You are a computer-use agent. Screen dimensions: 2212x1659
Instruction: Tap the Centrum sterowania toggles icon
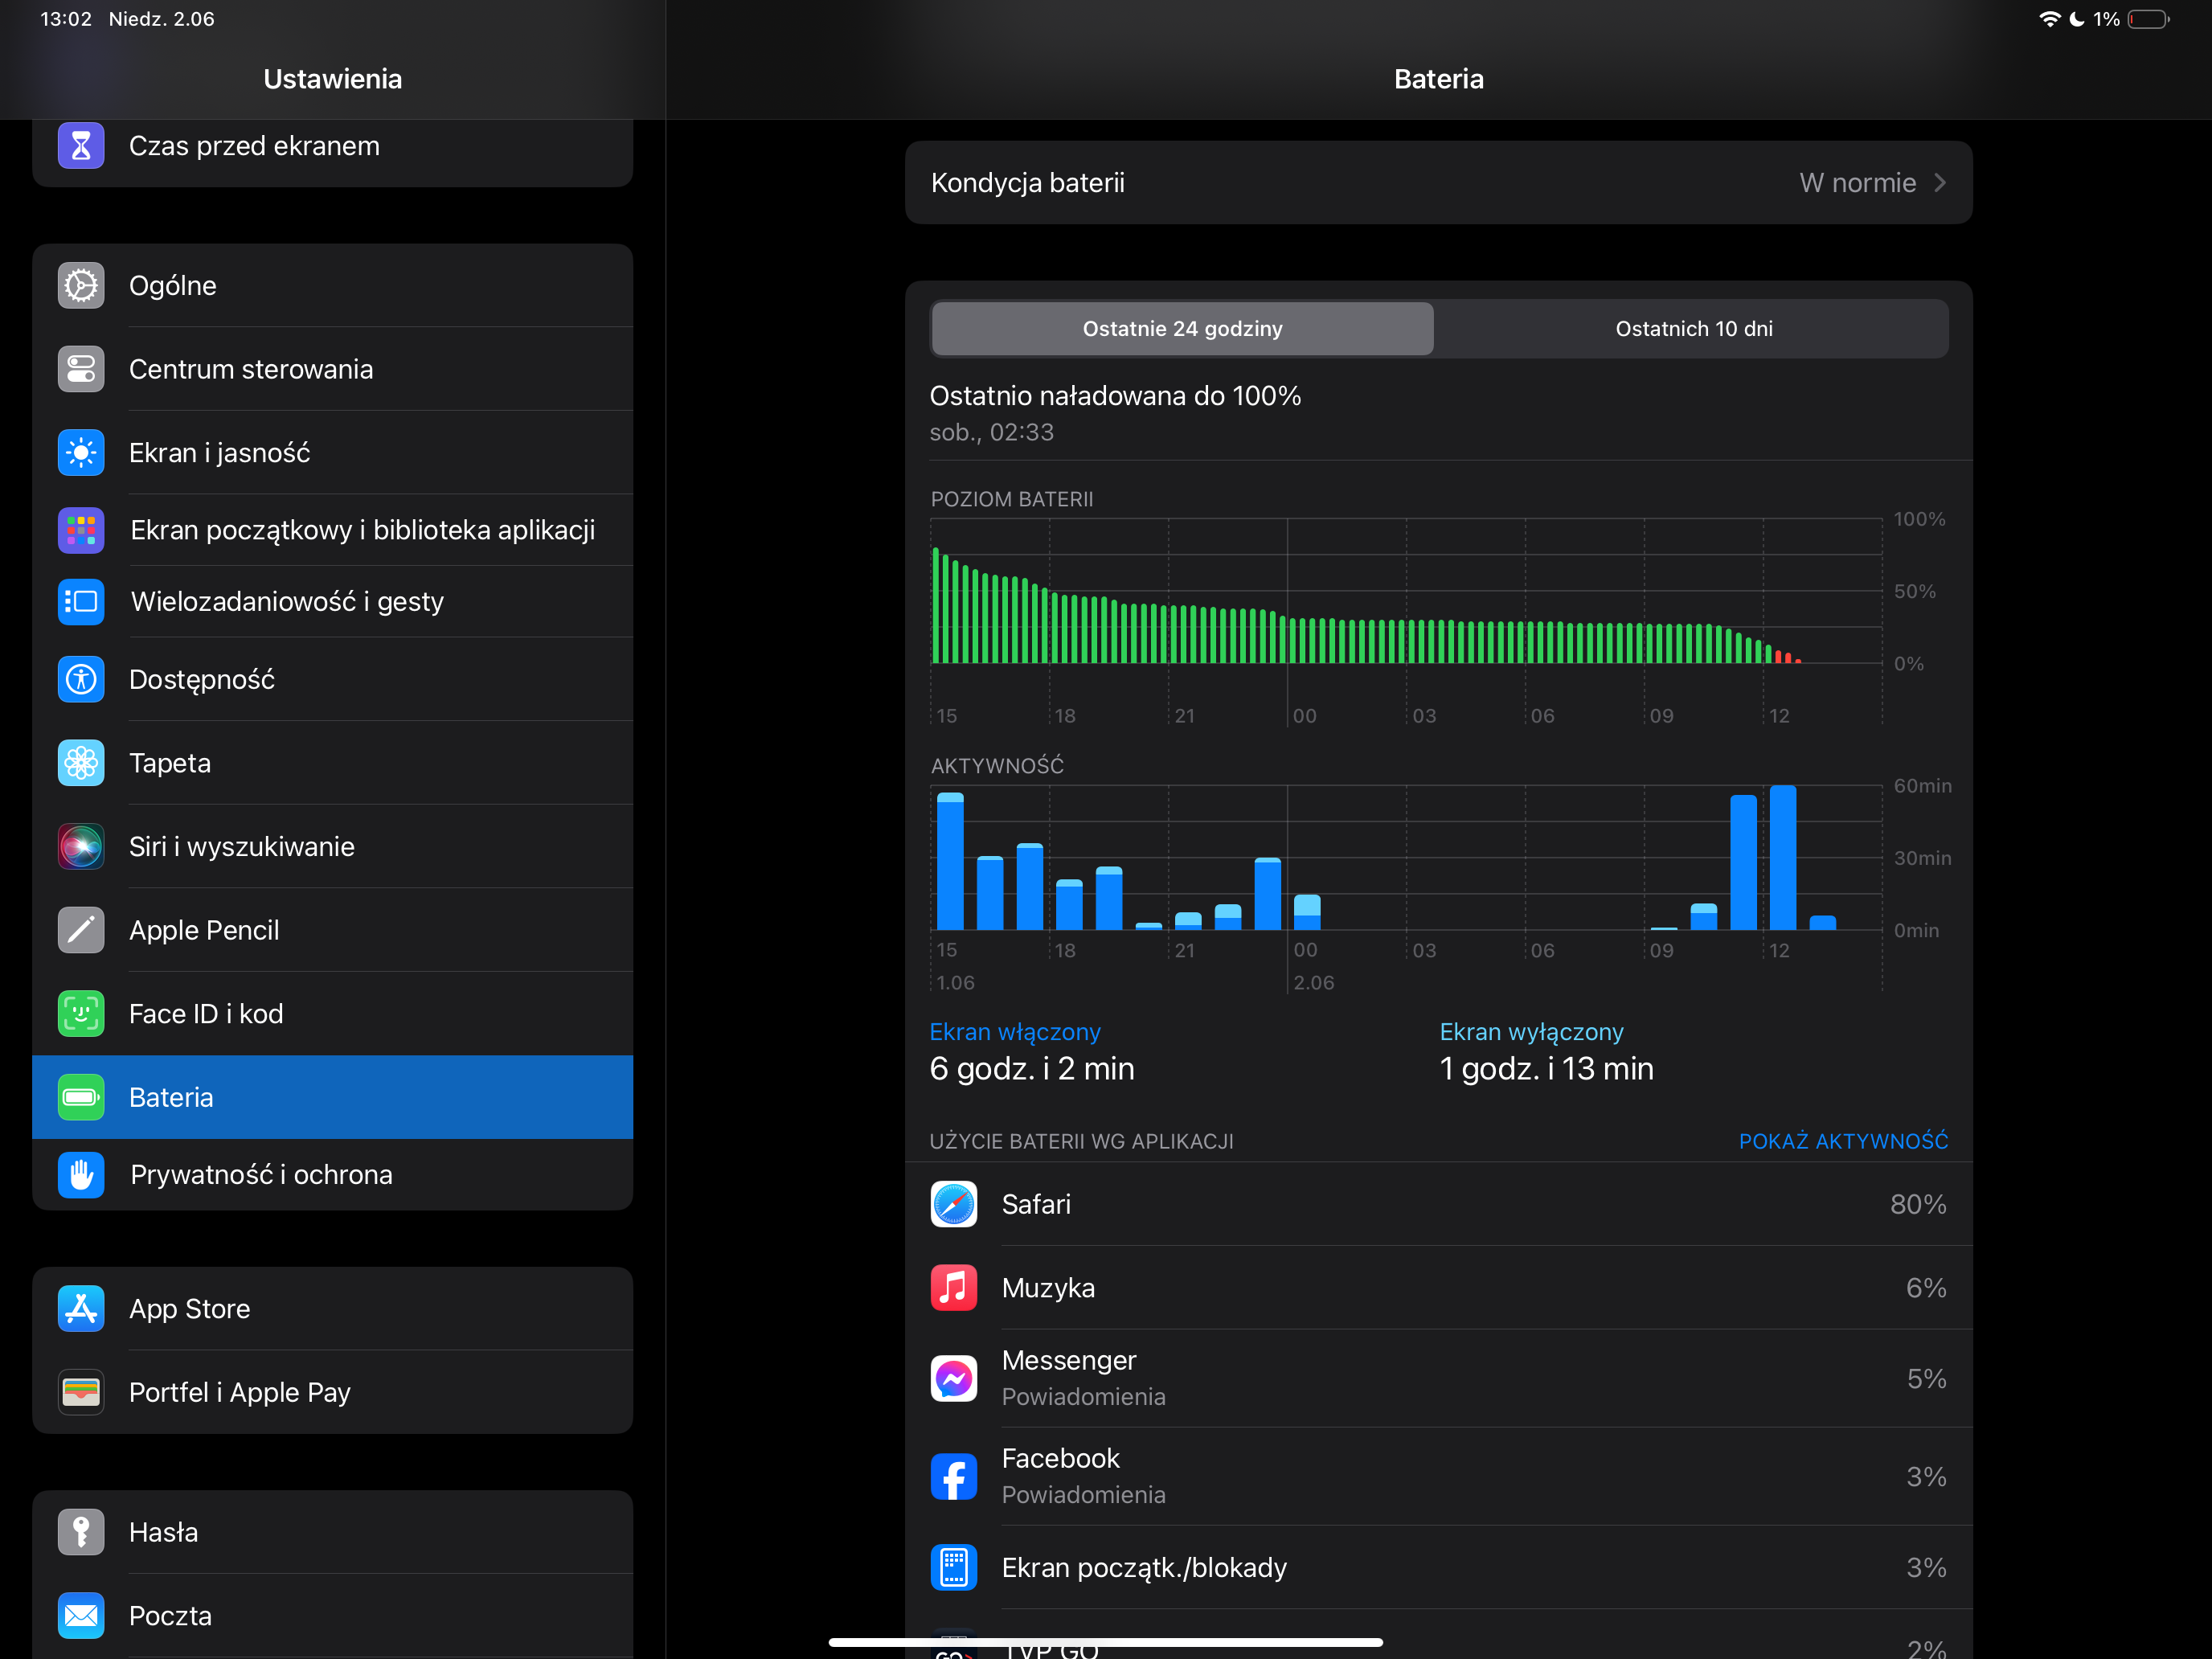81,369
